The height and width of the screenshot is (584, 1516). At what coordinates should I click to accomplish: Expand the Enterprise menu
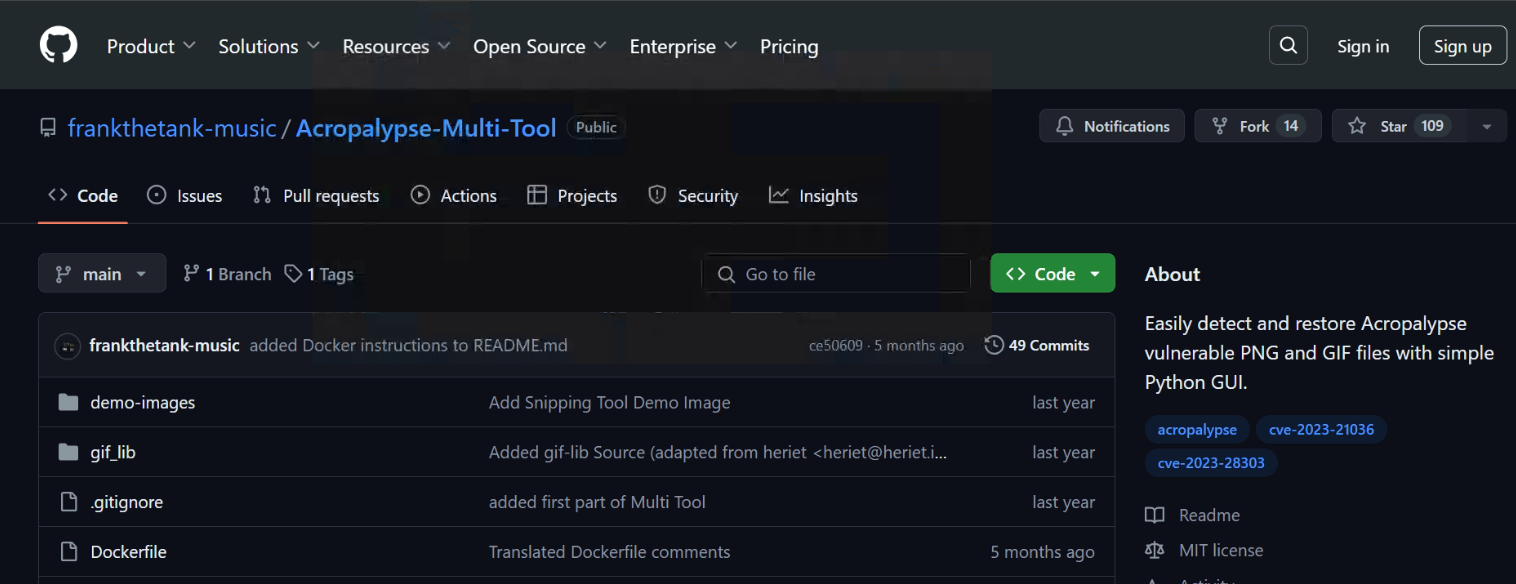(x=683, y=46)
